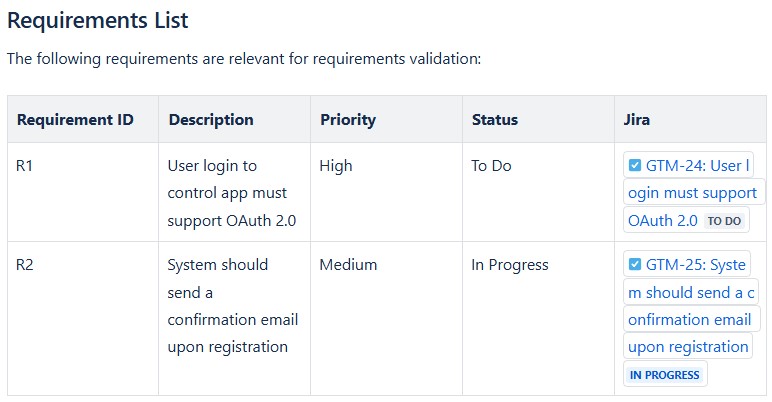The width and height of the screenshot is (772, 402).
Task: Click the GTM-25 Jira task type icon
Action: (635, 265)
